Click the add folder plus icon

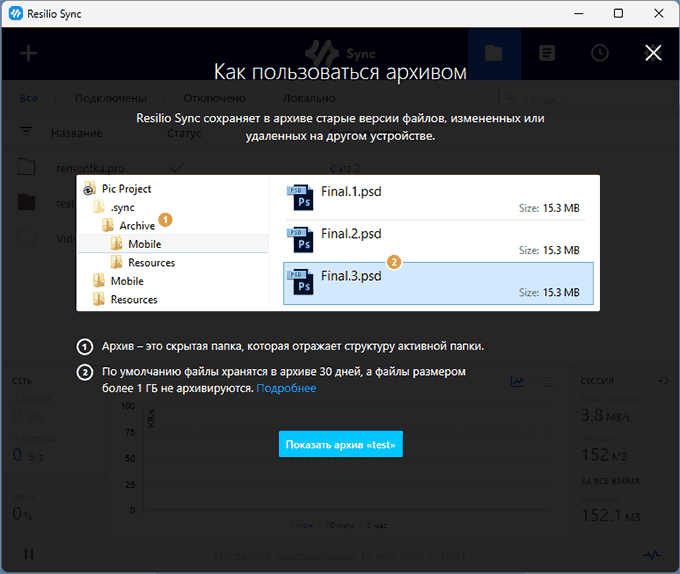pos(29,54)
